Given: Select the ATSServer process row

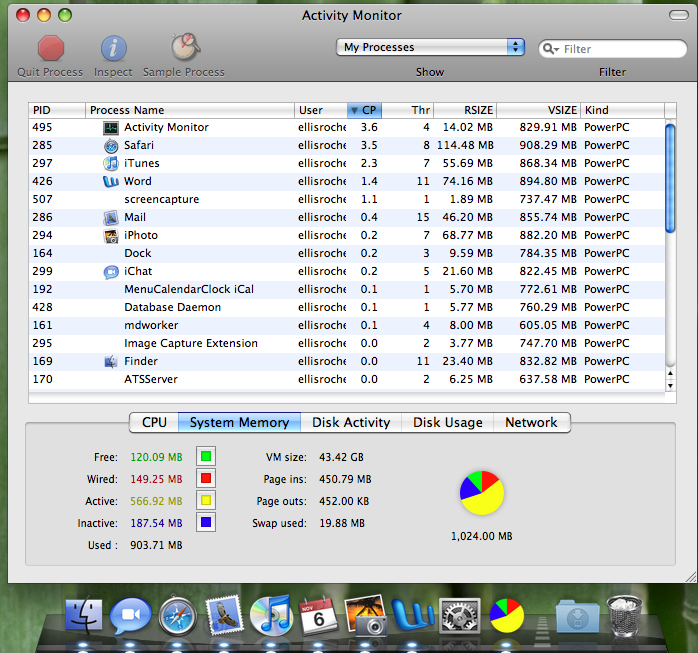Looking at the screenshot, I should 347,380.
